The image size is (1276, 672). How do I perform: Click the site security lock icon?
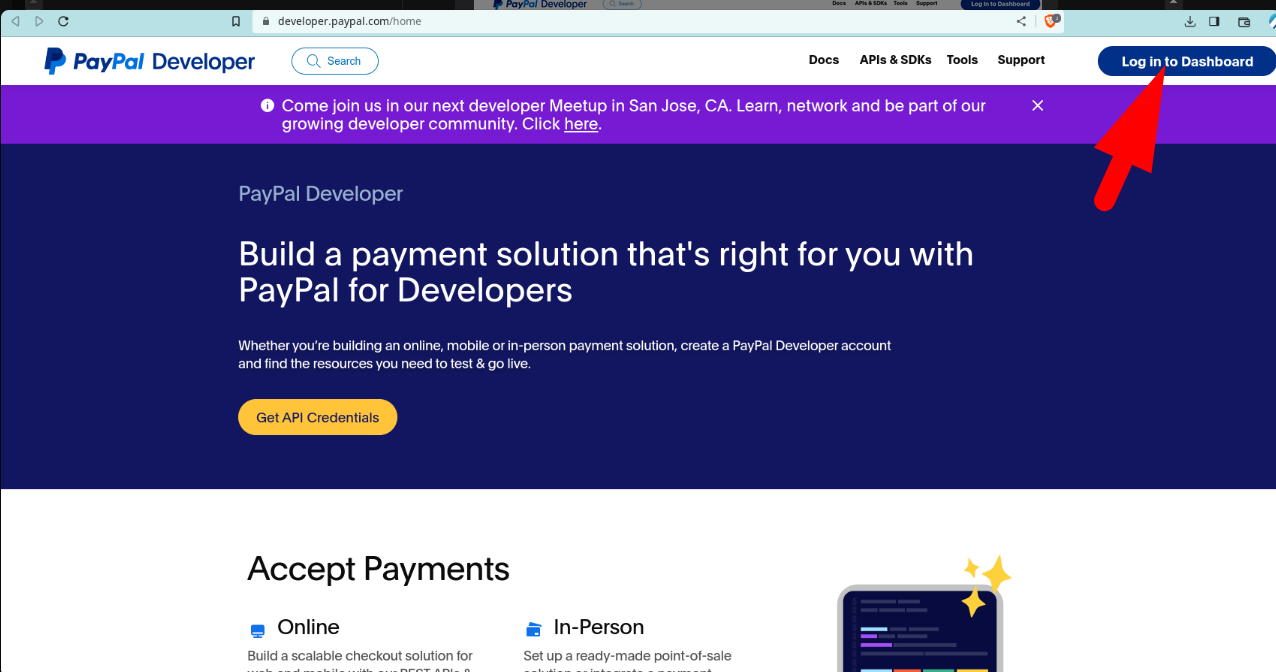(265, 20)
